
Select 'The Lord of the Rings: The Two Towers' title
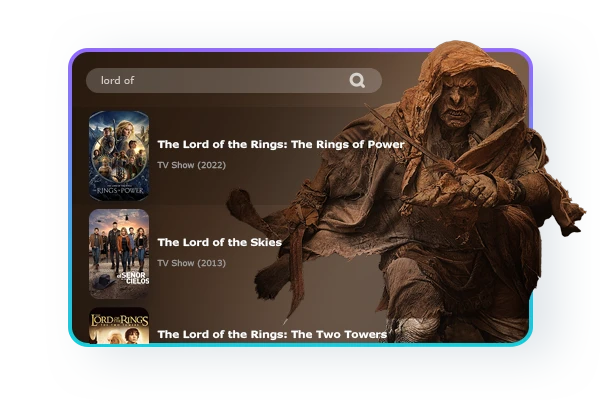(x=272, y=334)
